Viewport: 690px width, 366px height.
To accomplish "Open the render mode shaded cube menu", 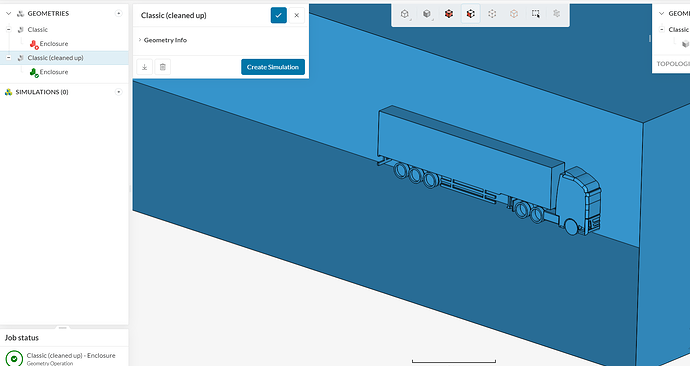I will tap(427, 14).
